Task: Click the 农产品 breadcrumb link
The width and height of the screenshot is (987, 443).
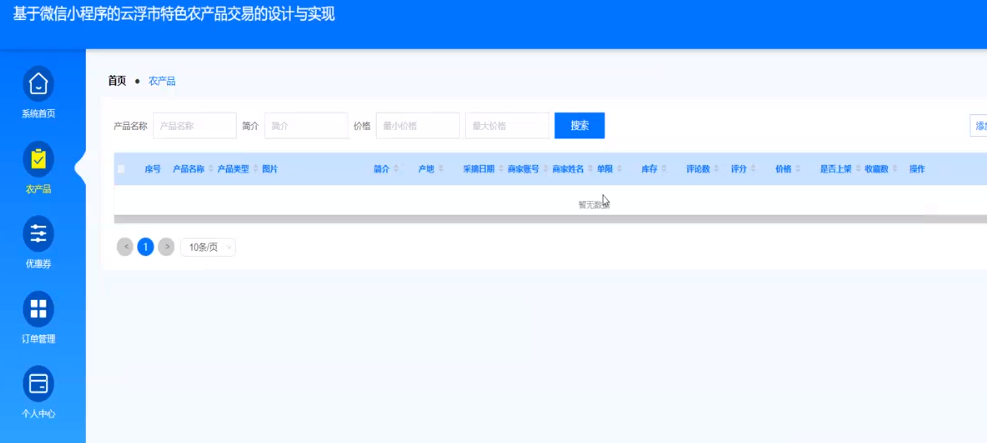Action: point(162,81)
